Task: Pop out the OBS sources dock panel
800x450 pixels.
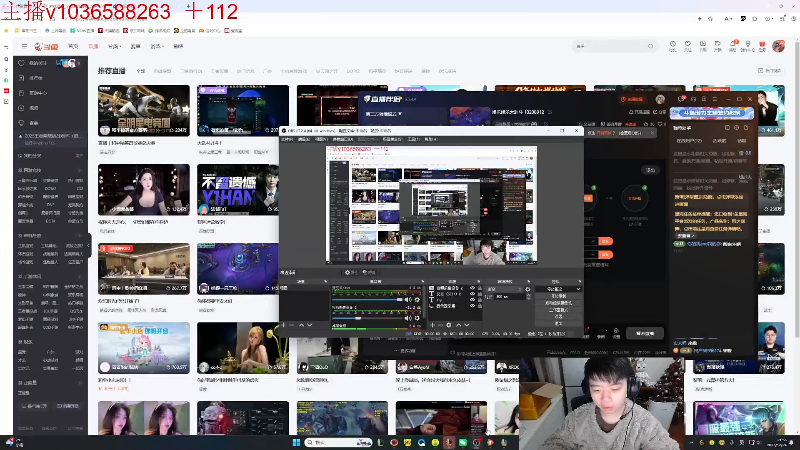Action: [479, 282]
